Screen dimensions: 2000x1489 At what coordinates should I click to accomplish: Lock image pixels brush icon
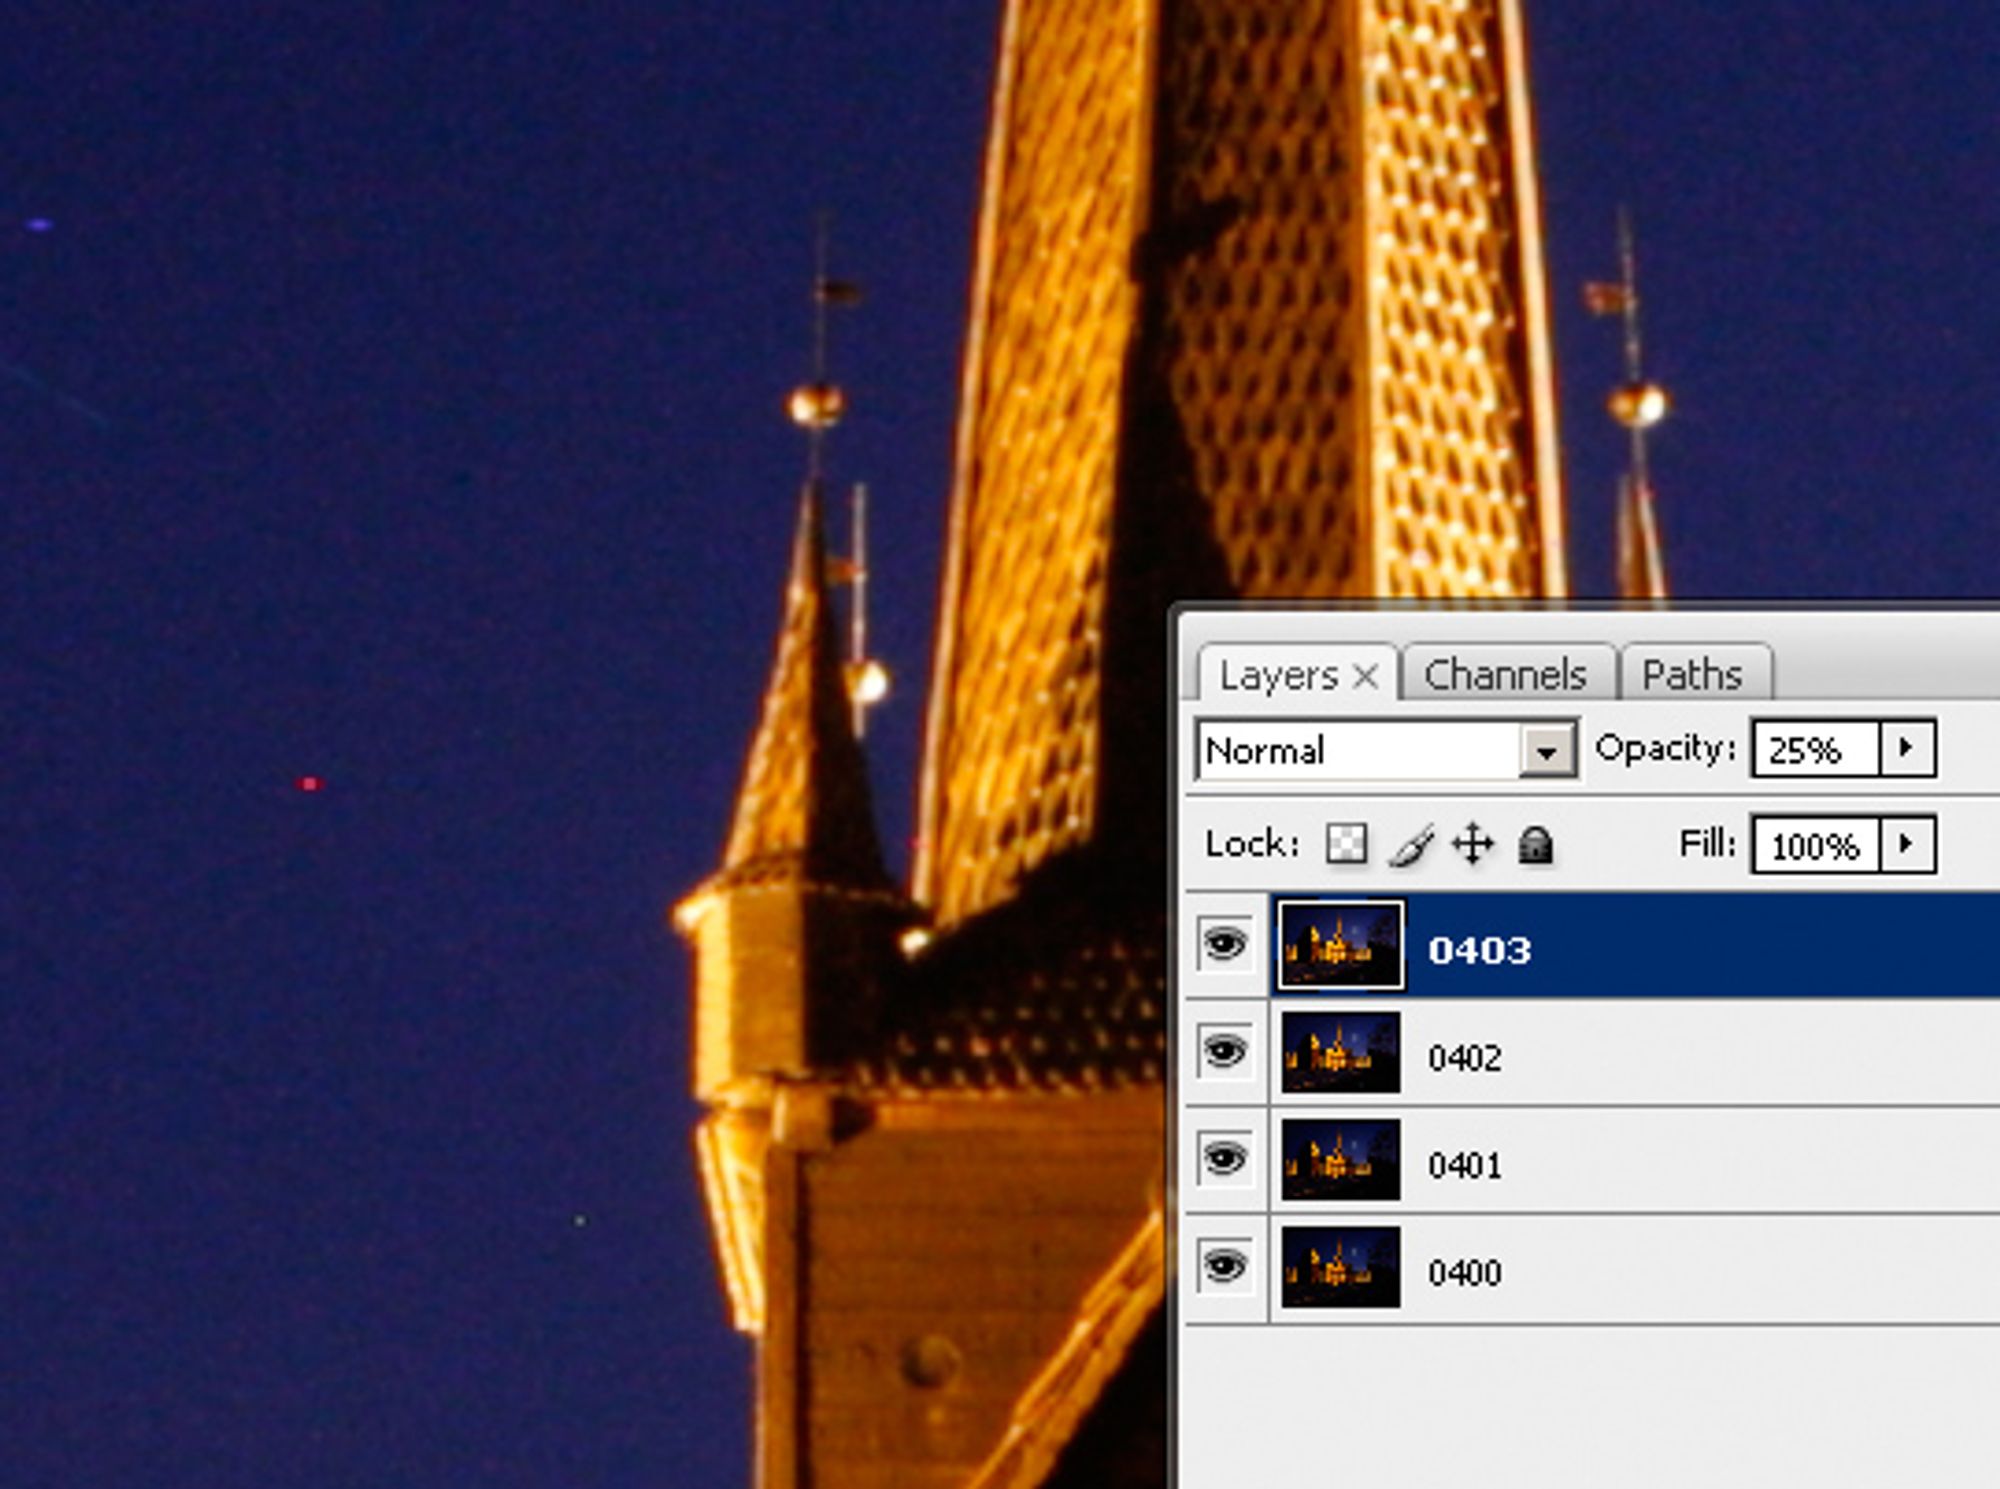click(1411, 845)
